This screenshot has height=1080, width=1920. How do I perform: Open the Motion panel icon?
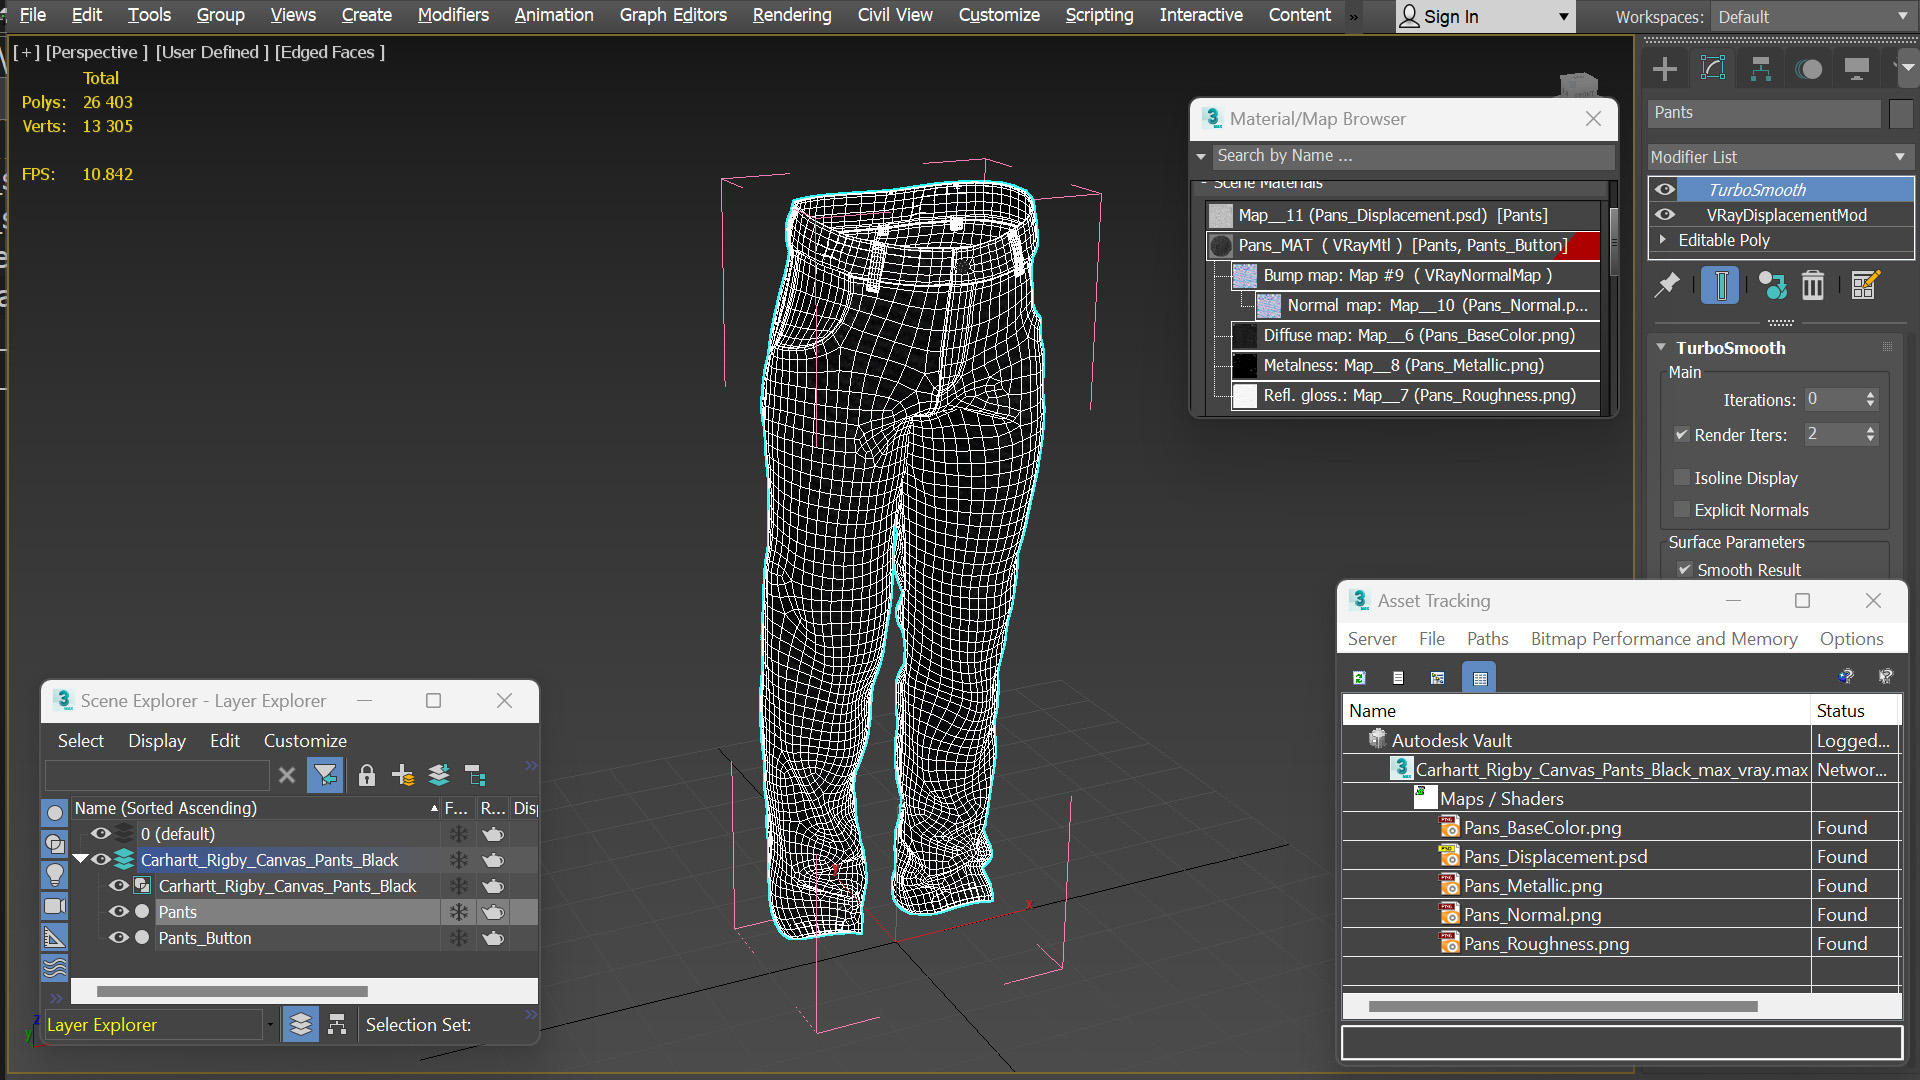click(1809, 69)
